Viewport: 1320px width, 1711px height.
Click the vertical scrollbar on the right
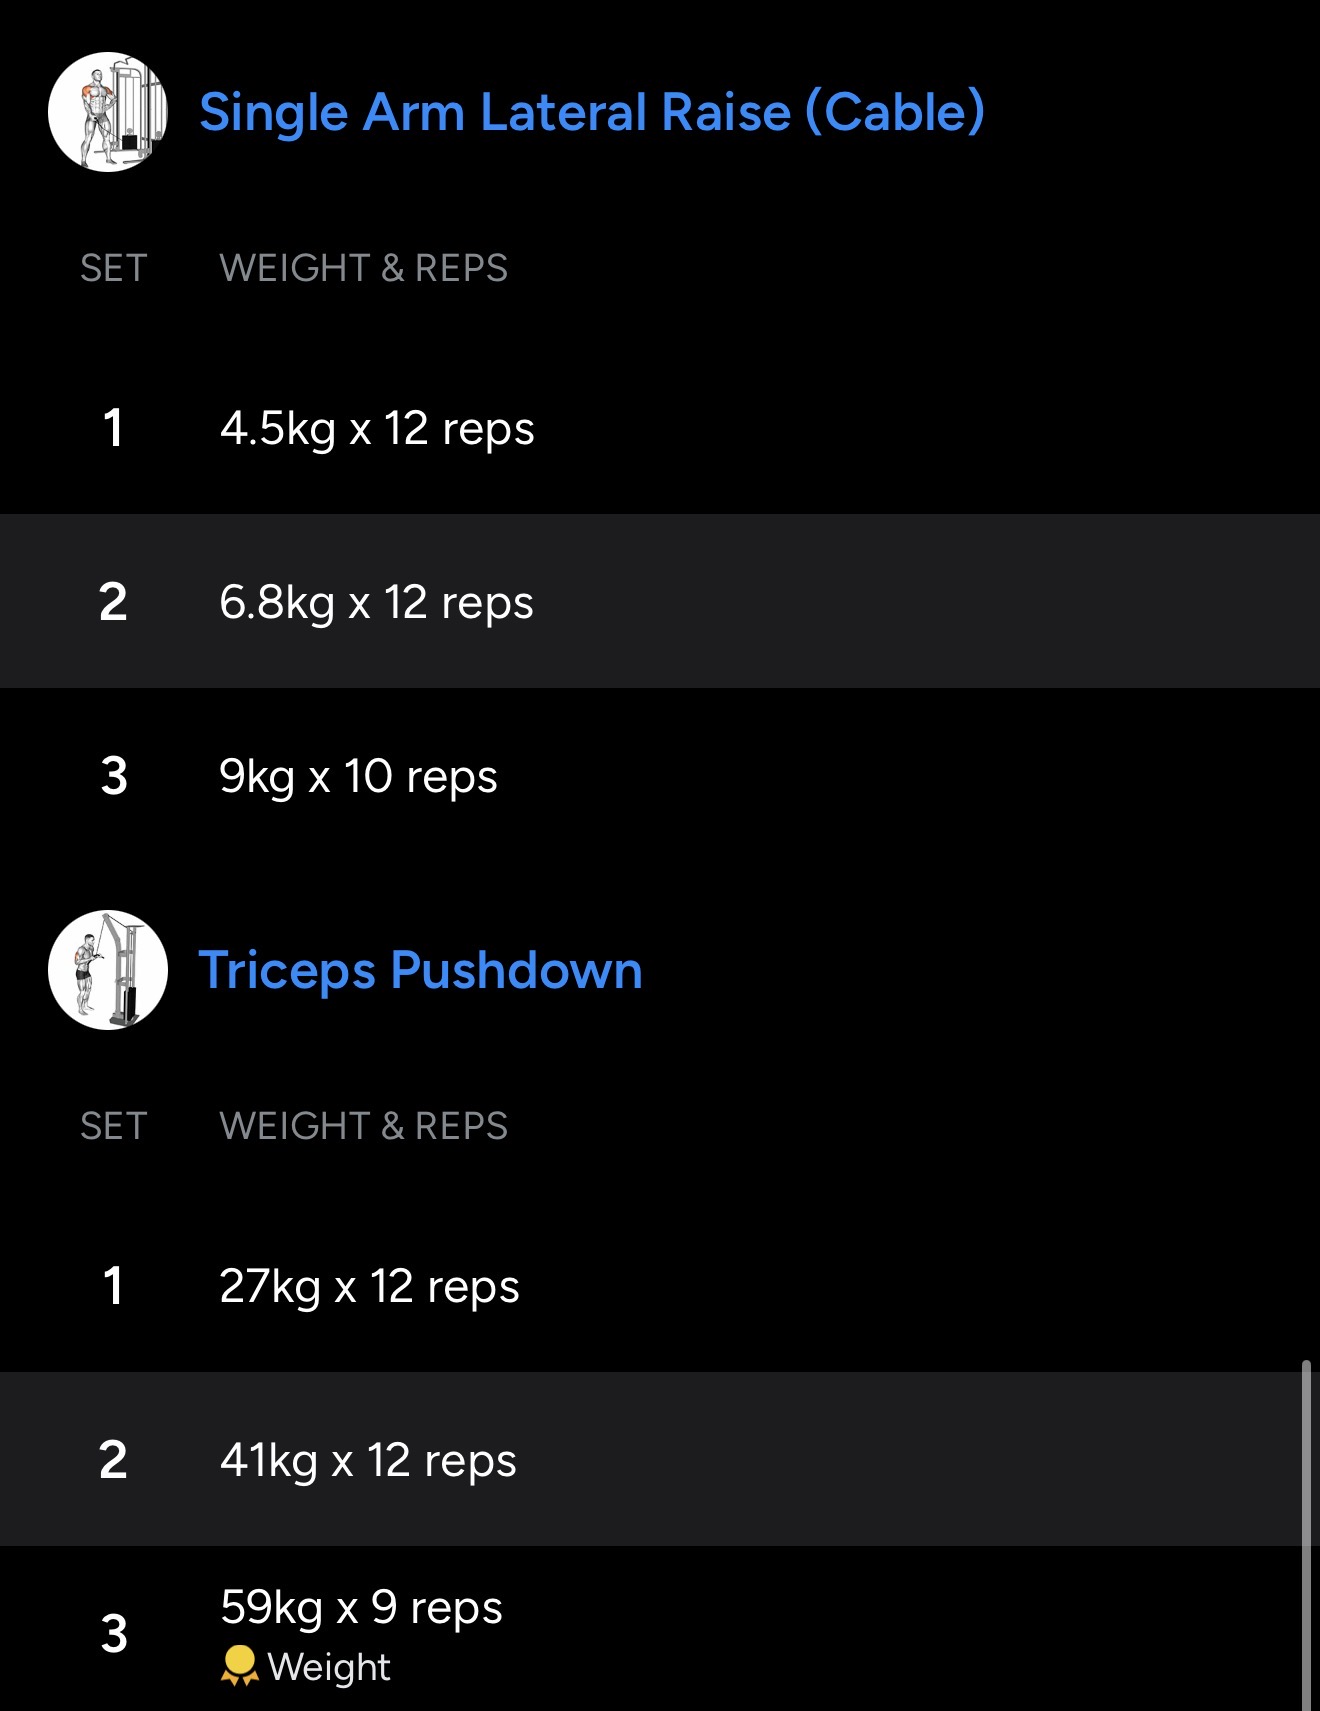[x=1306, y=1530]
